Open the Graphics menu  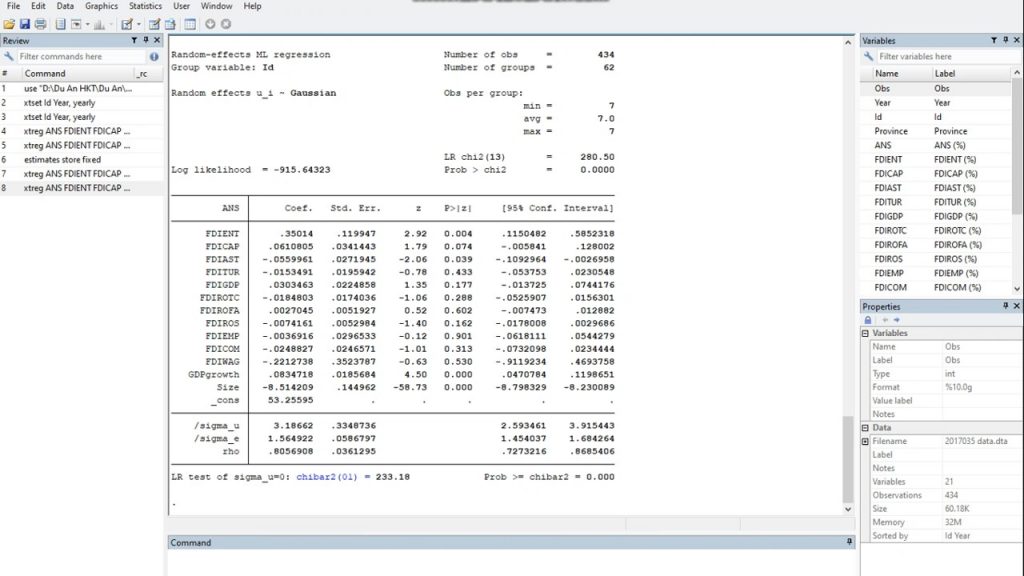(x=101, y=5)
